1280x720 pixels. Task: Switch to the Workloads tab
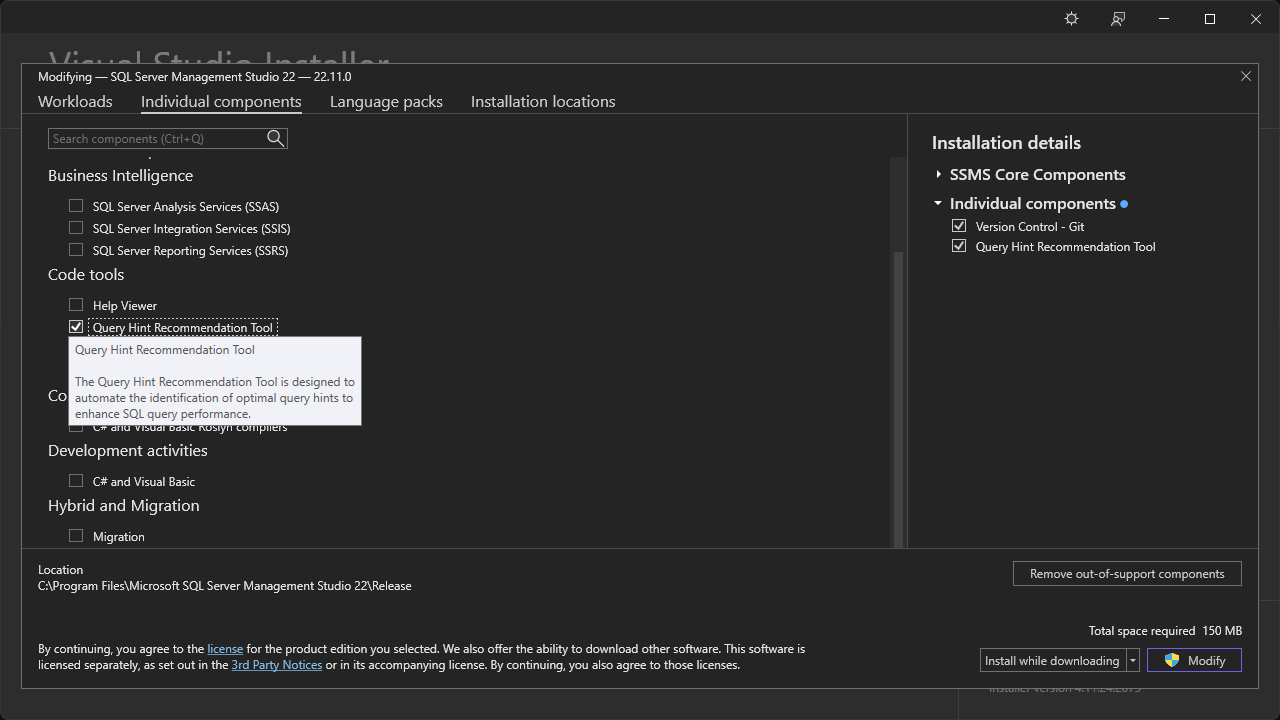pyautogui.click(x=75, y=101)
